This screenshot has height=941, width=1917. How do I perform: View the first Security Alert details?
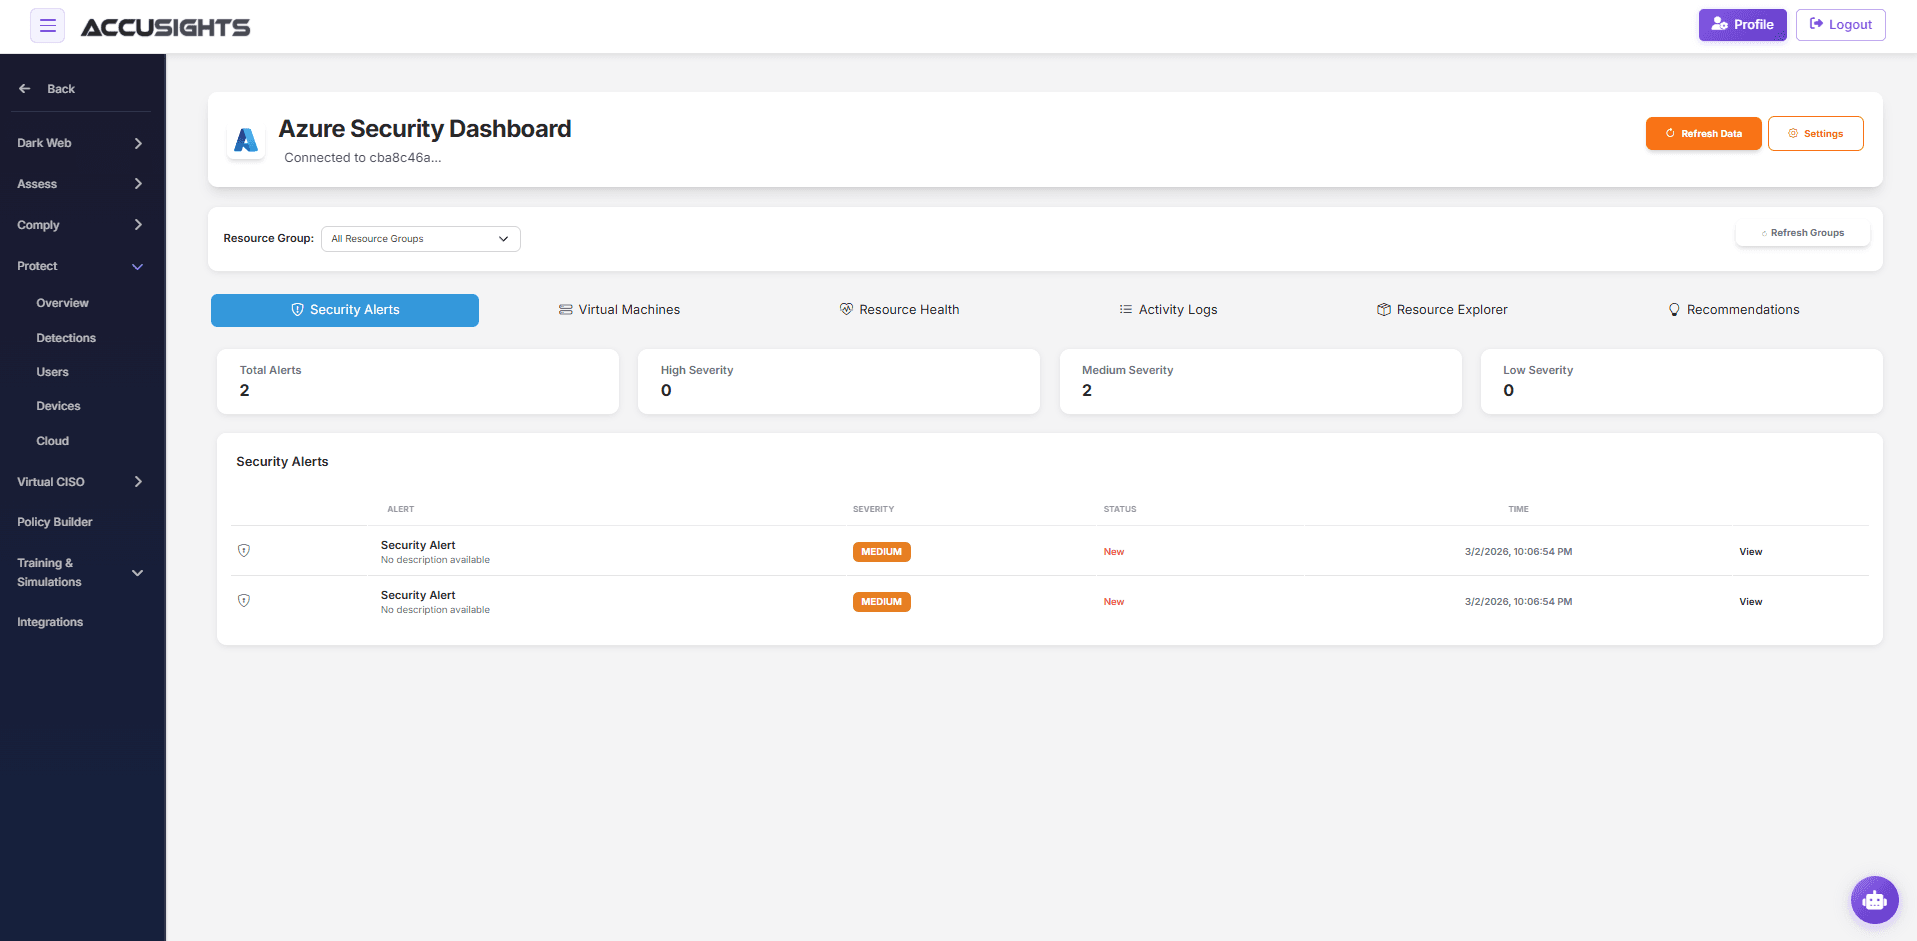tap(1750, 552)
